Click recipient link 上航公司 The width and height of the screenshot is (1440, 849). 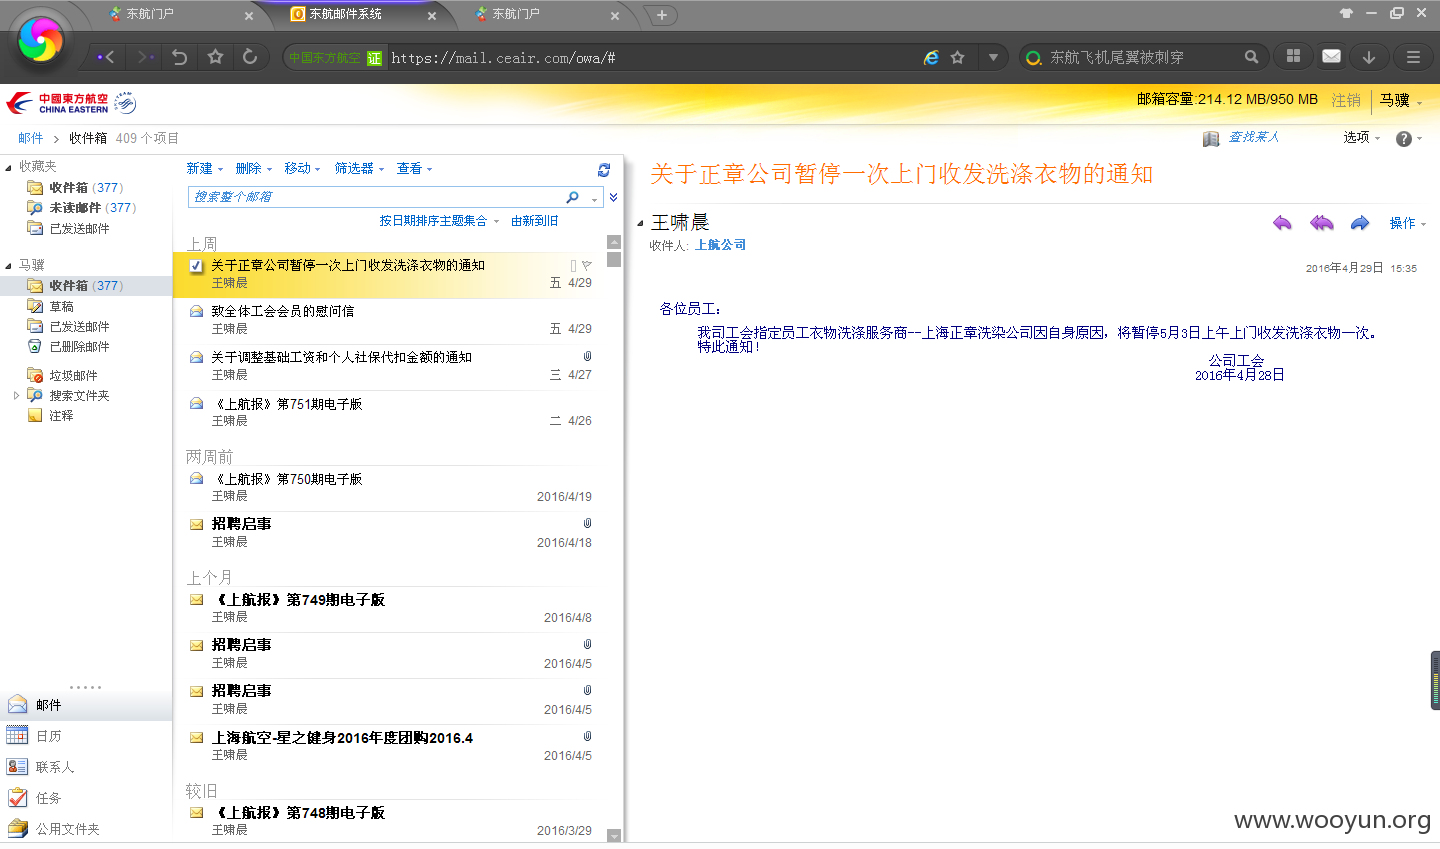pyautogui.click(x=720, y=245)
